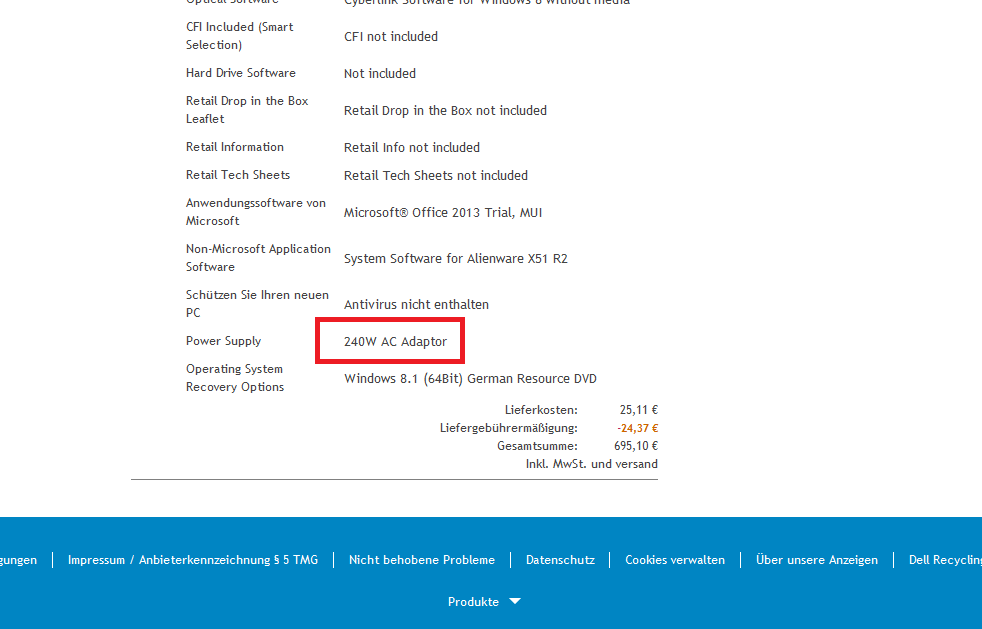Click the 'Retail Information' label
This screenshot has width=982, height=629.
234,147
